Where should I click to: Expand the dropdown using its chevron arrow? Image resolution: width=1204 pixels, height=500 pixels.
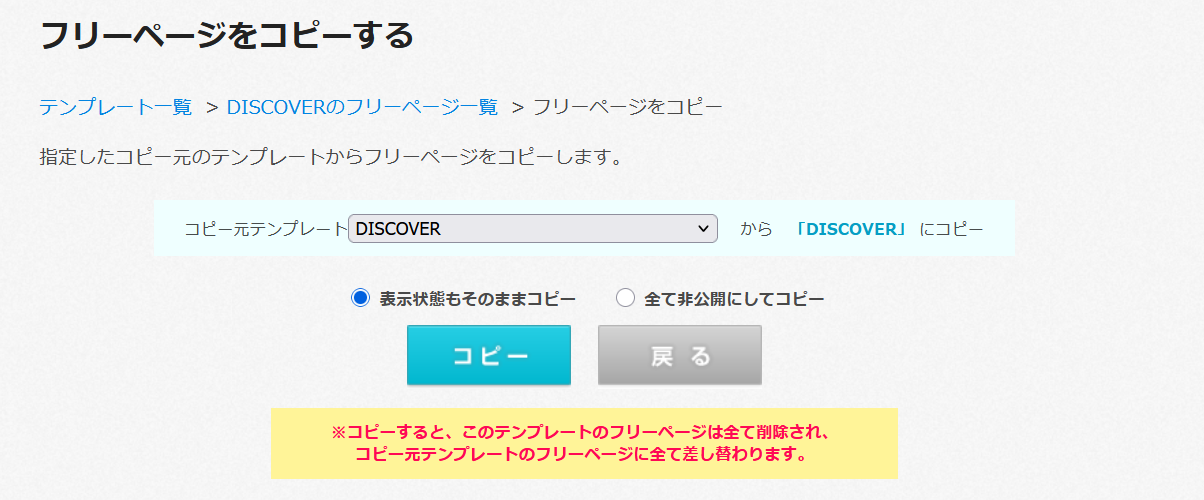701,229
